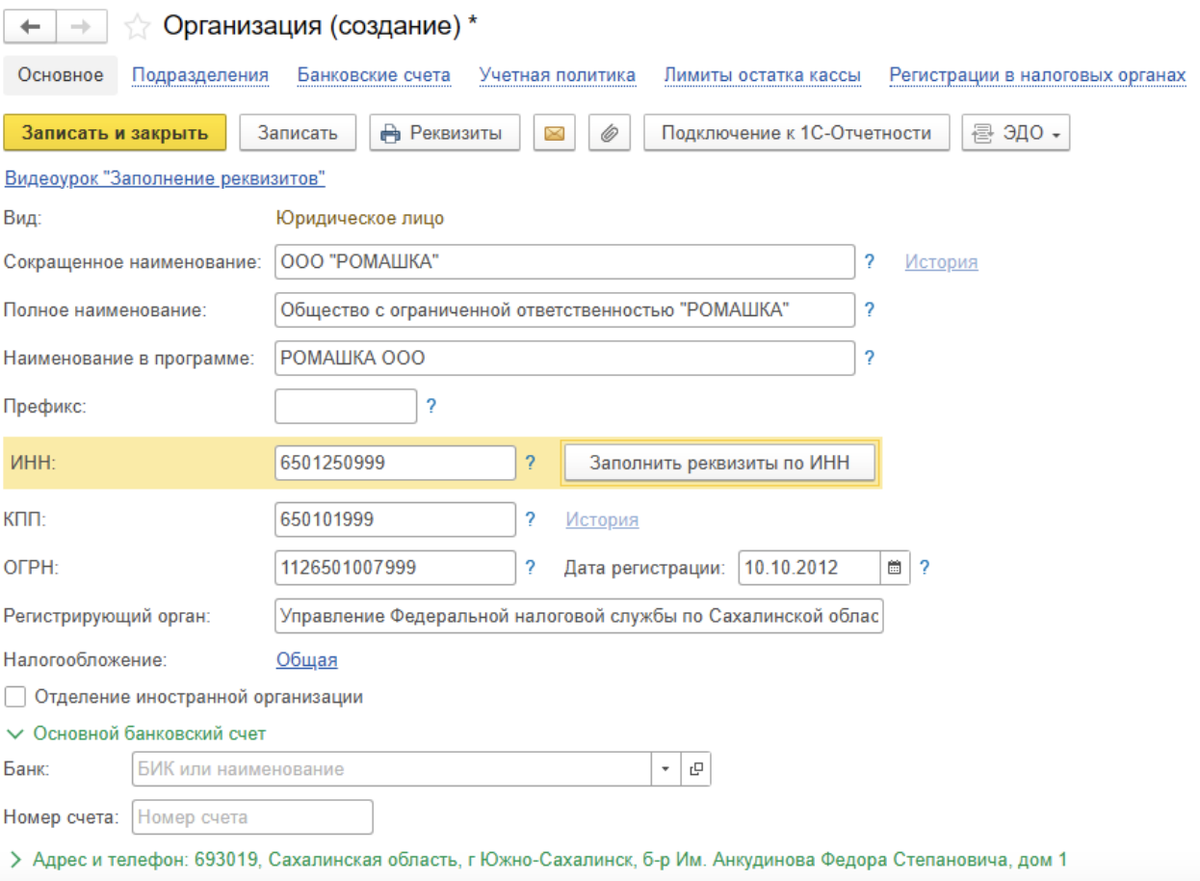
Task: Click Подключение к 1С-Отчетности button
Action: pos(797,133)
